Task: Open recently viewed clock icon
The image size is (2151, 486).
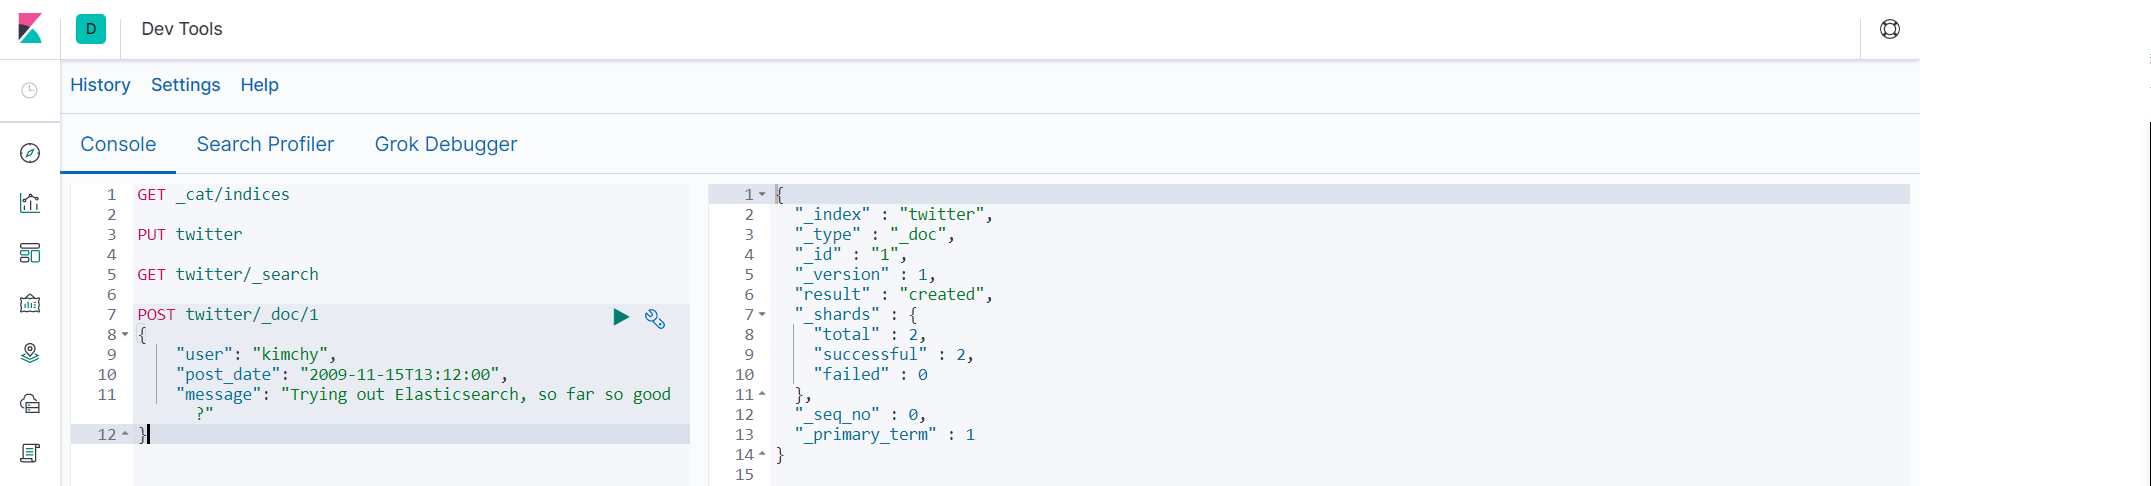Action: 30,90
